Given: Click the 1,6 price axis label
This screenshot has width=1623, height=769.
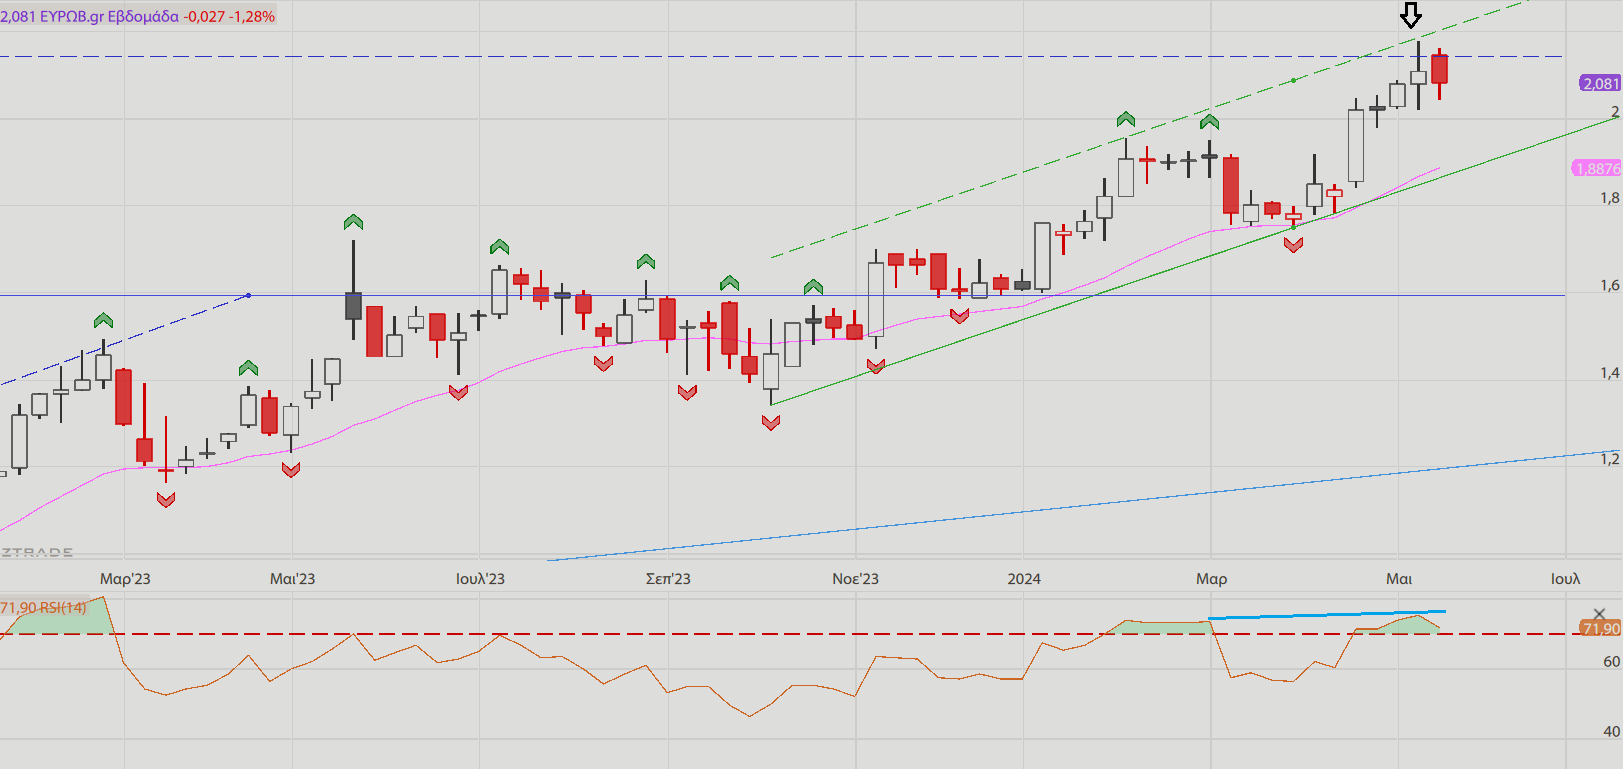Looking at the screenshot, I should [x=1609, y=285].
